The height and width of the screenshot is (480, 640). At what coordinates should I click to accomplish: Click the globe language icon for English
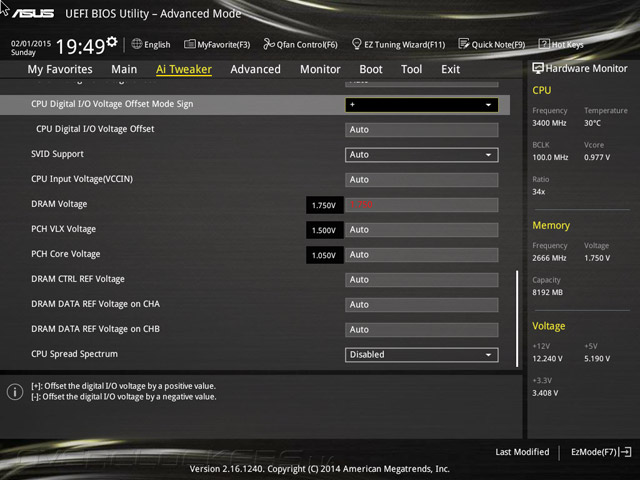(x=137, y=44)
